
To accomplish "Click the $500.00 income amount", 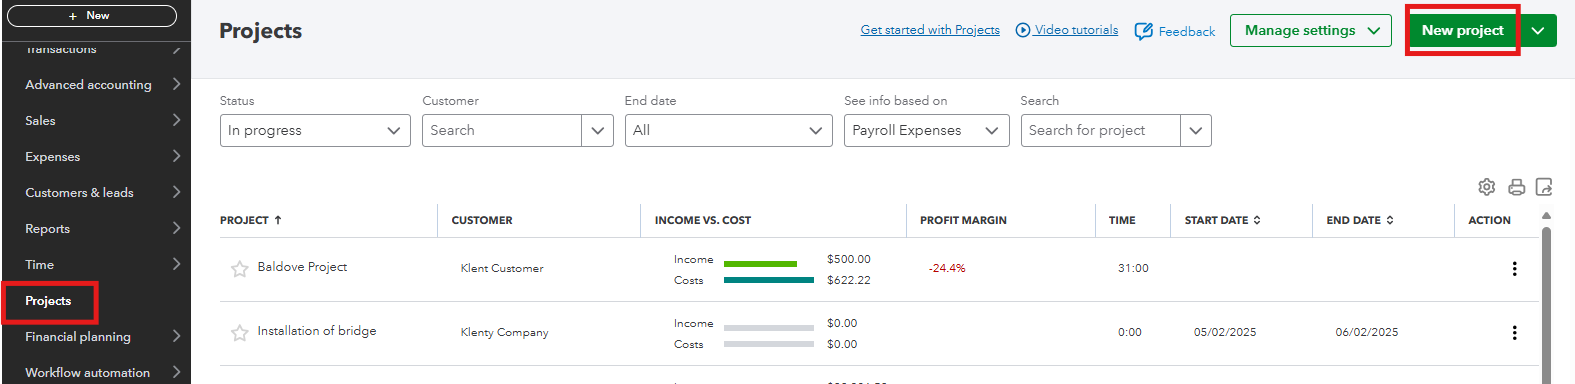I will (849, 259).
